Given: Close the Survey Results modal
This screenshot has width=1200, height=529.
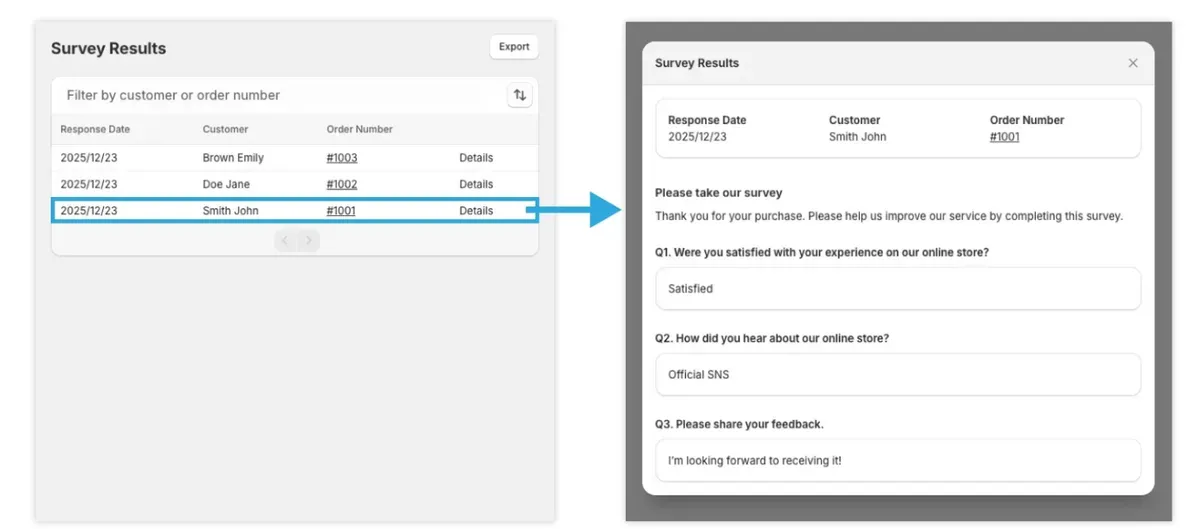Looking at the screenshot, I should click(1133, 63).
